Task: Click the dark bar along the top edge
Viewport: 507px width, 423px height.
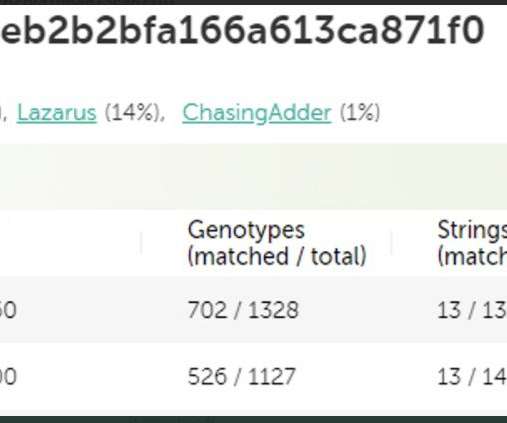Action: (253, 2)
